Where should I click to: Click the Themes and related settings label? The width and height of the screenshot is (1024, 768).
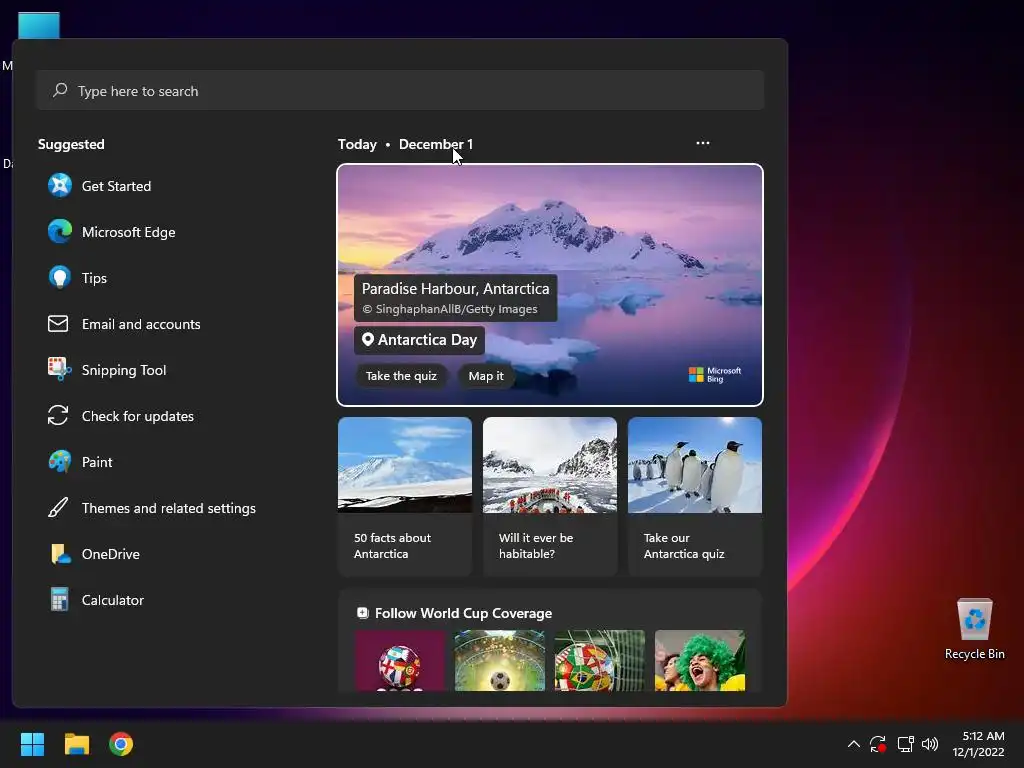(168, 508)
